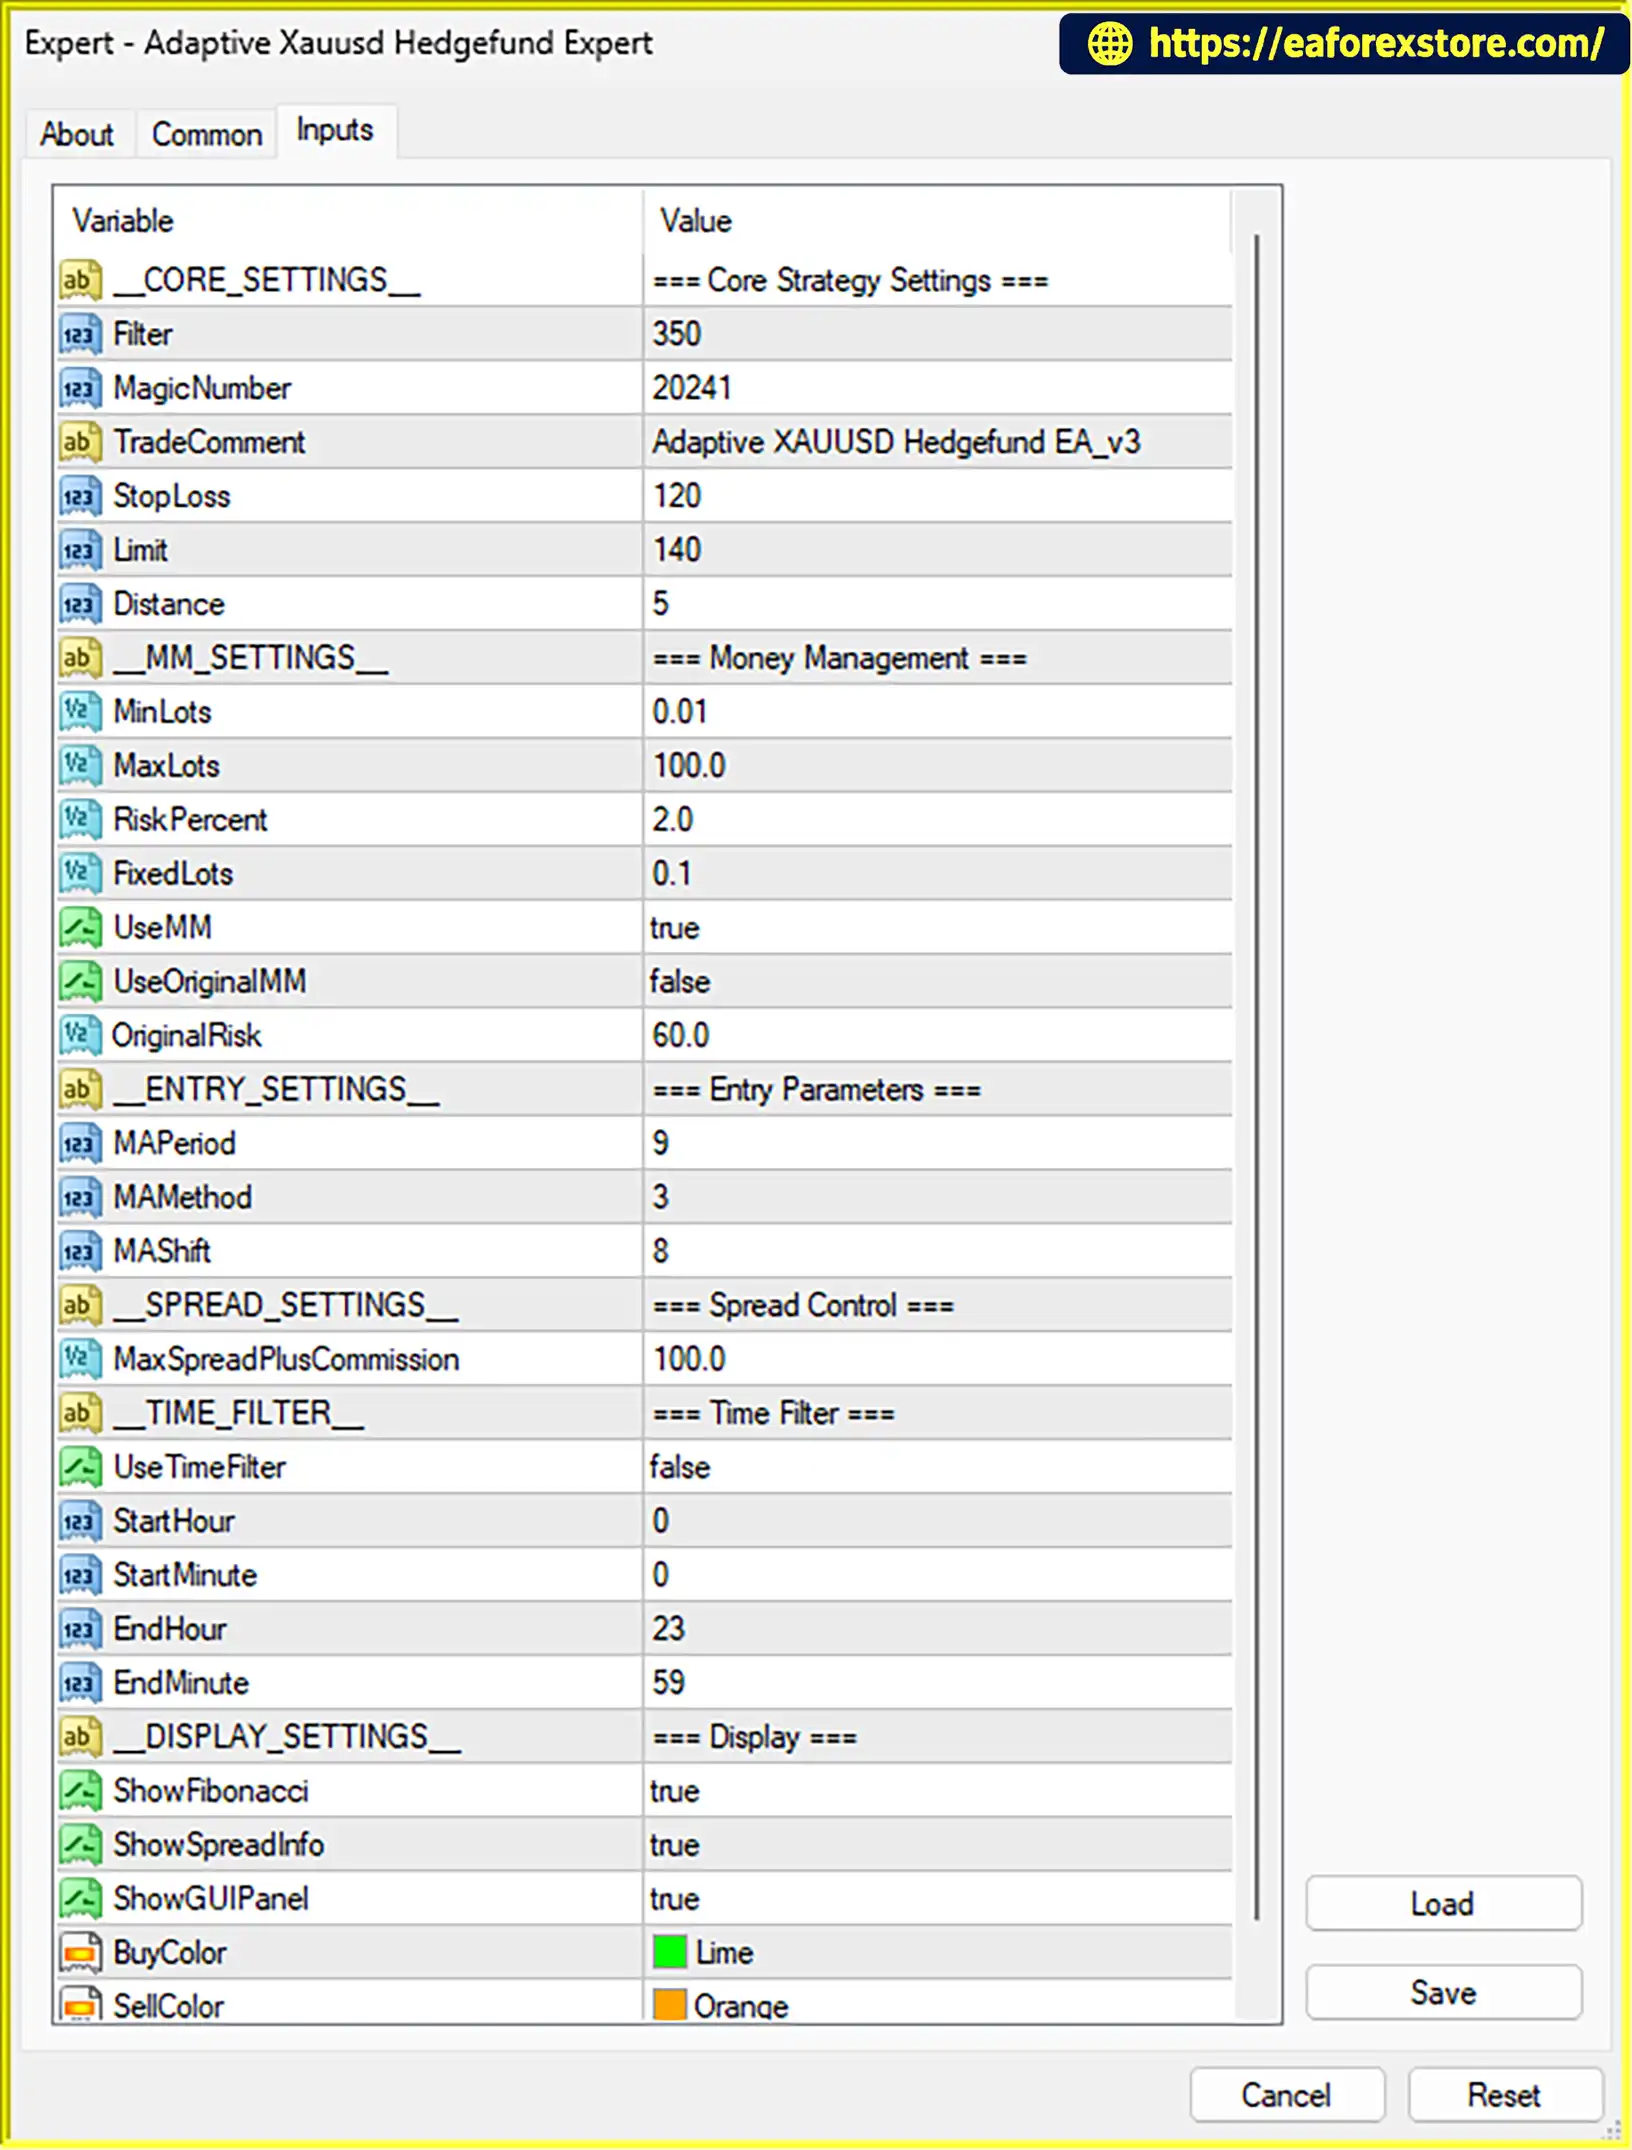Viewport: 1632px width, 2150px height.
Task: Click the Save button
Action: [x=1443, y=1993]
